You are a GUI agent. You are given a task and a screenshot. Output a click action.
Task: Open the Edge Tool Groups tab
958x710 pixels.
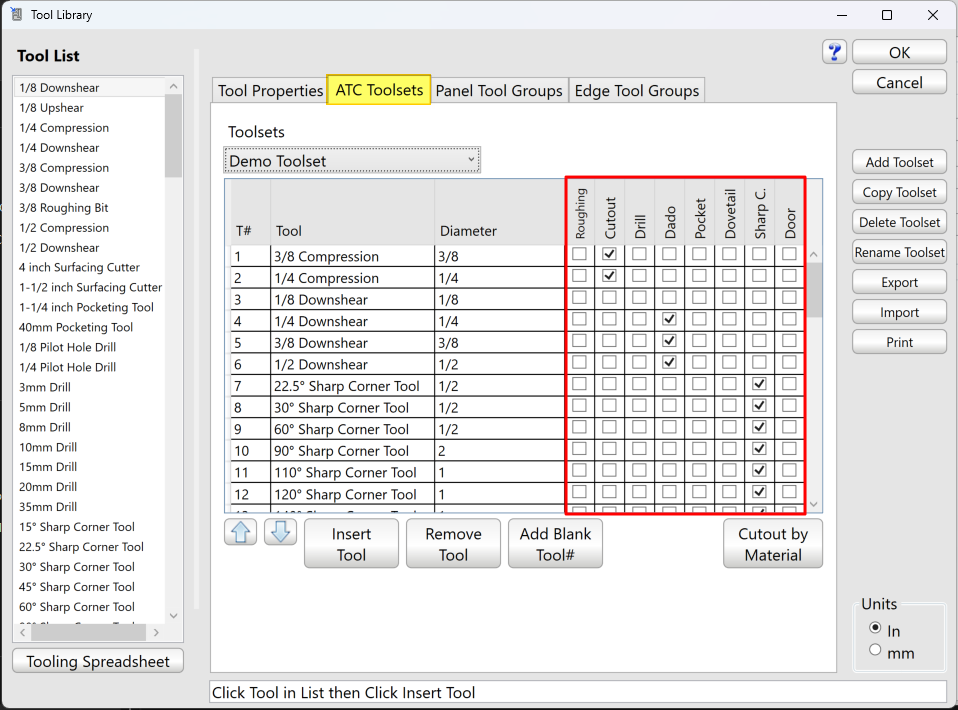pos(636,91)
